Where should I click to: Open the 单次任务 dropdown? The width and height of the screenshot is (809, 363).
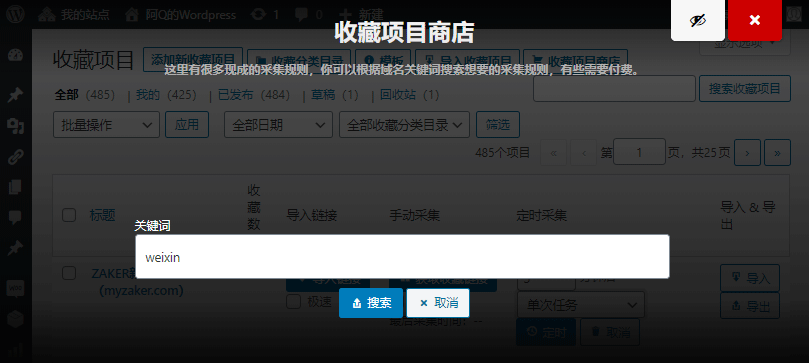click(x=581, y=305)
